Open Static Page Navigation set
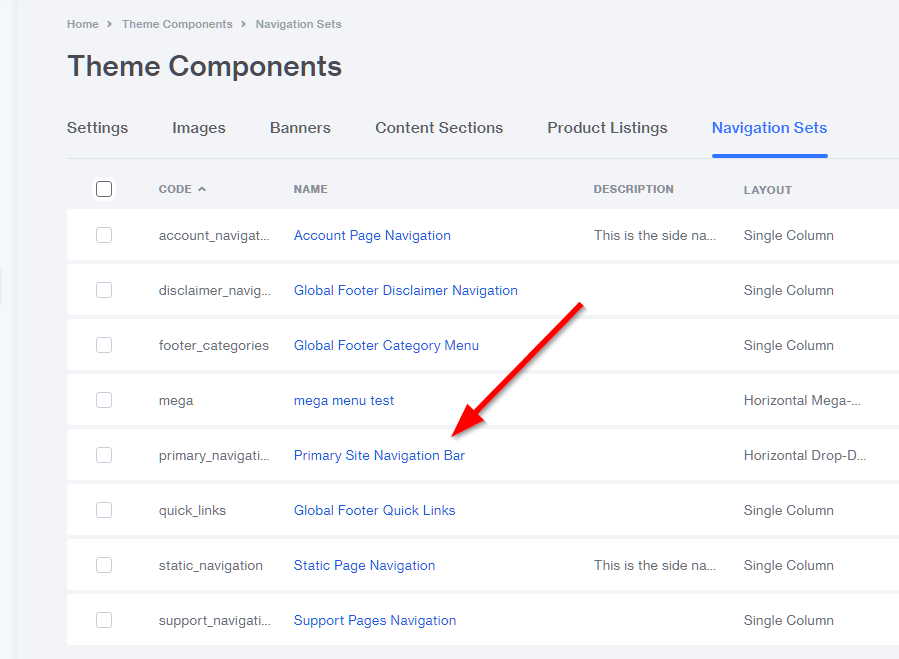899x659 pixels. tap(364, 565)
